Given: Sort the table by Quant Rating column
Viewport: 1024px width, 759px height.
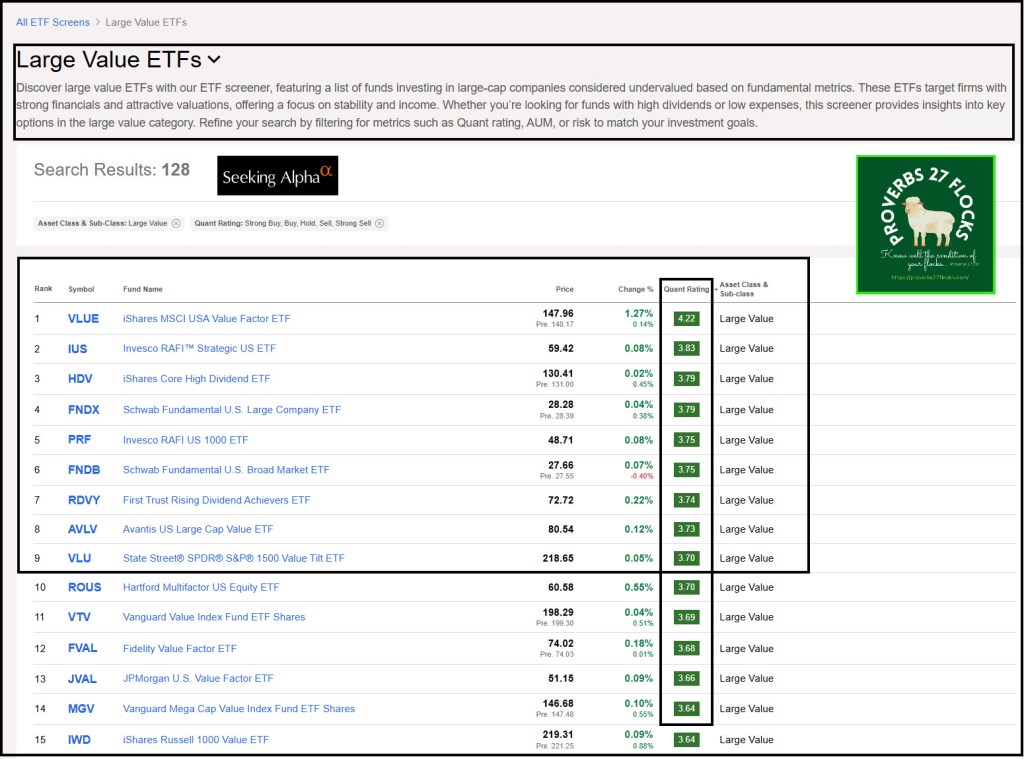Looking at the screenshot, I should tap(686, 289).
